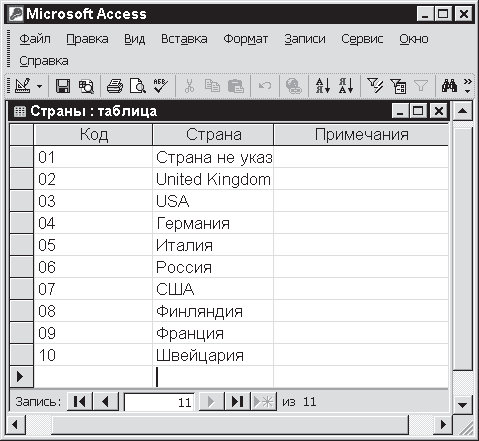Viewport: 479px width, 441px height.
Task: Click the Sort Ascending toolbar icon
Action: (x=323, y=86)
